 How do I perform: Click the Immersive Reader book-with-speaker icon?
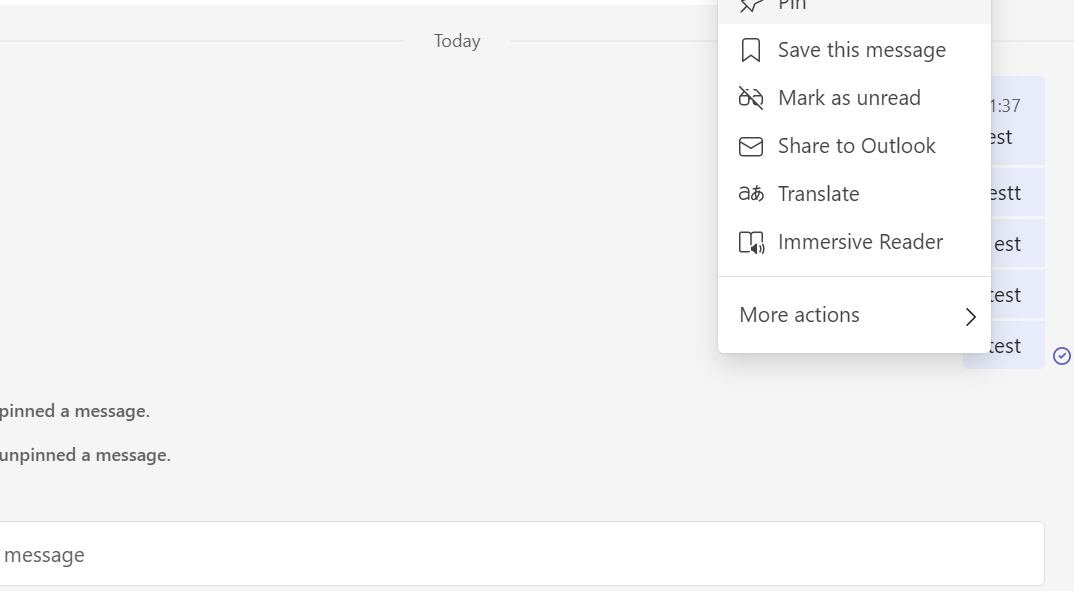pyautogui.click(x=751, y=241)
